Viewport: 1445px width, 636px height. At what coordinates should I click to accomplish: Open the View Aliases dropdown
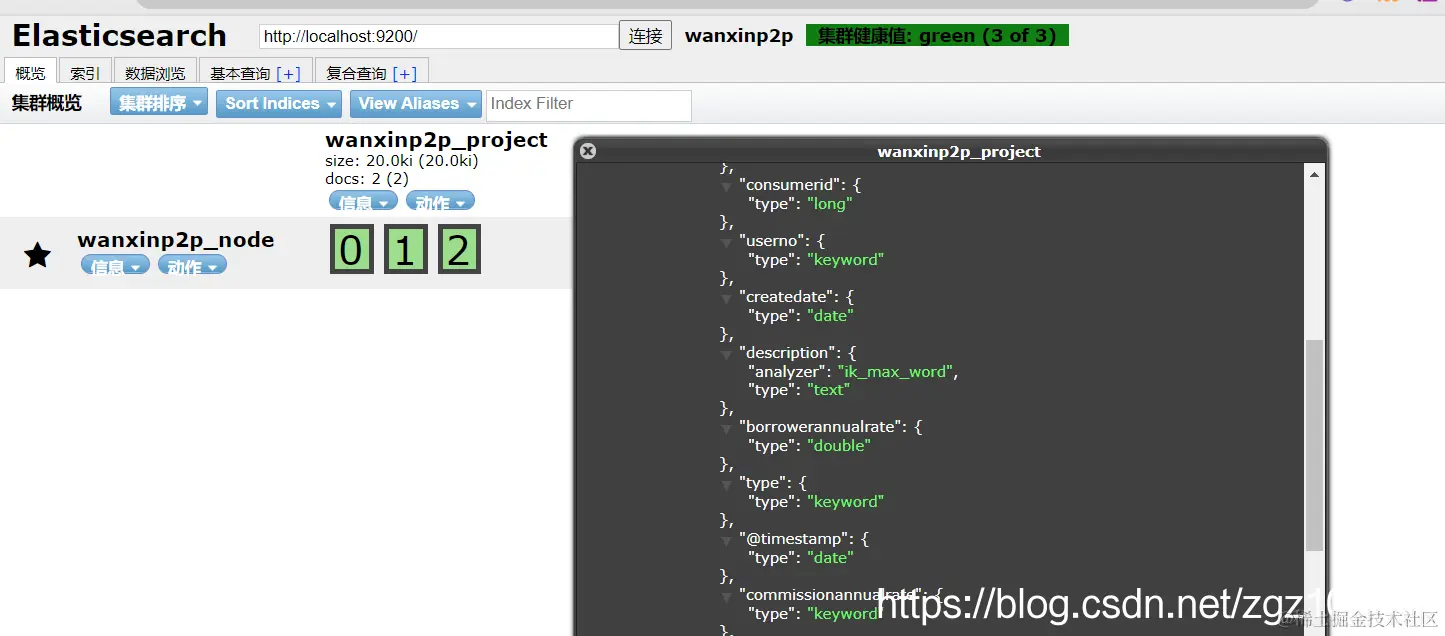click(415, 103)
